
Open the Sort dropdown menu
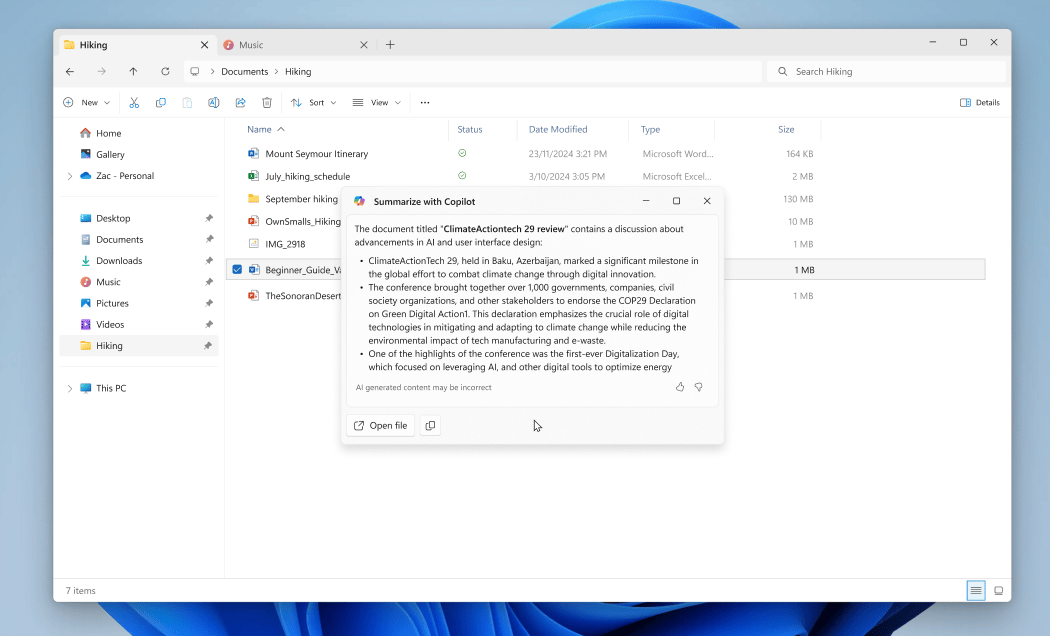(x=313, y=102)
